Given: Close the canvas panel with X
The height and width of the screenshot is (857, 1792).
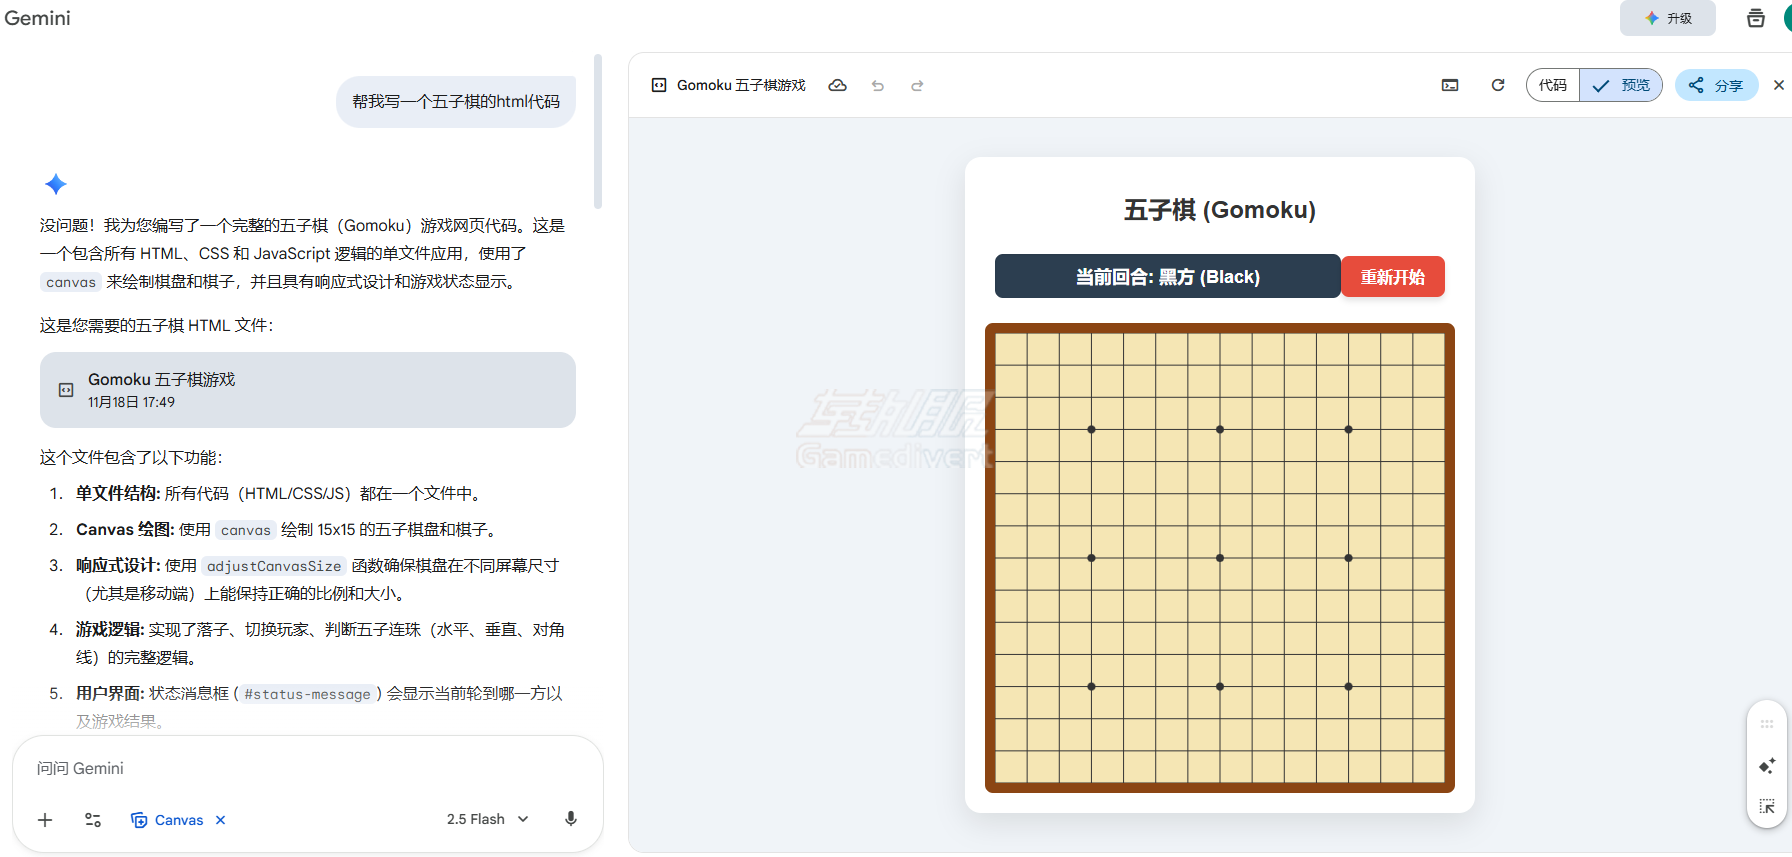Looking at the screenshot, I should (1779, 85).
